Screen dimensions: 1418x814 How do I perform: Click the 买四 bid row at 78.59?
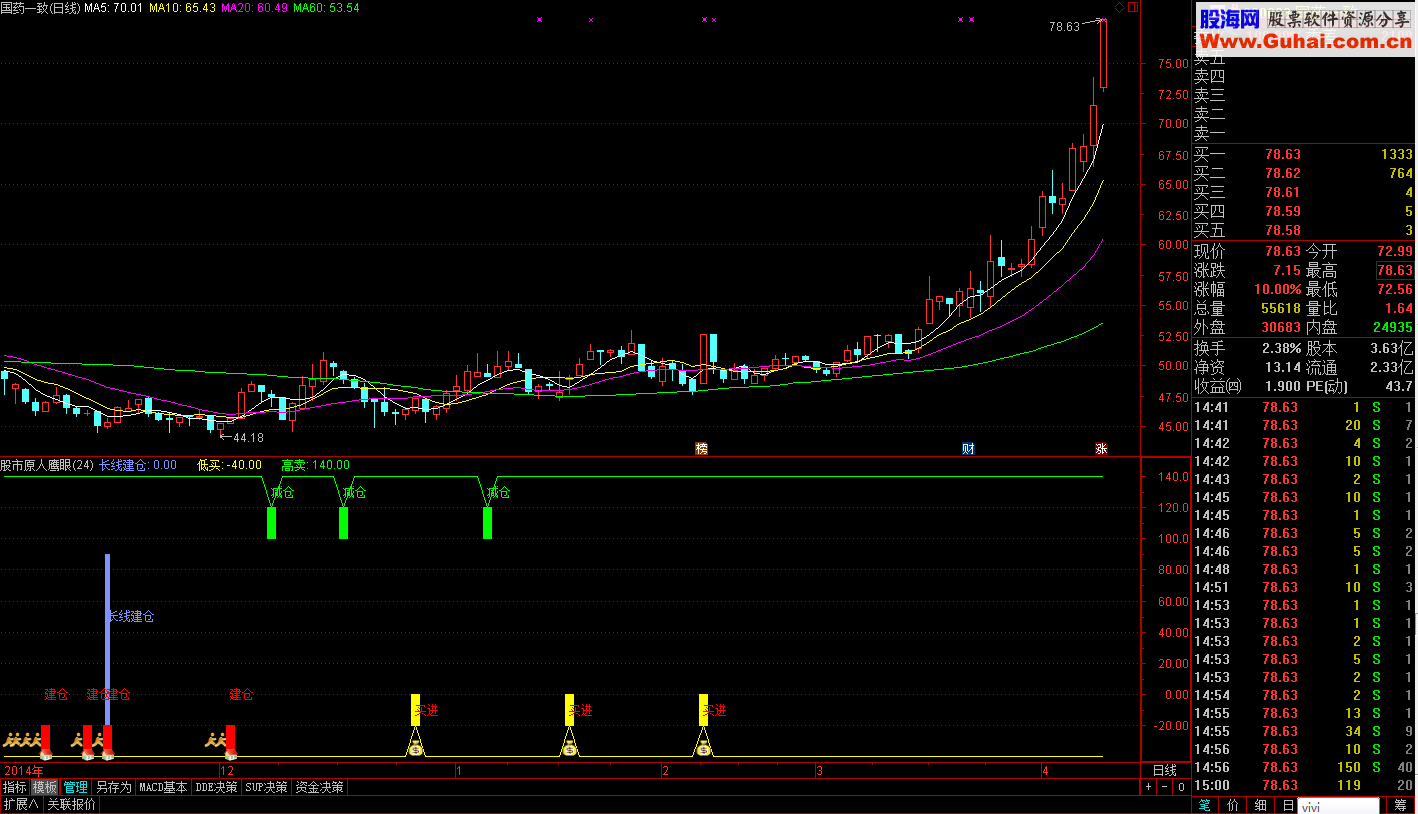tap(1304, 212)
